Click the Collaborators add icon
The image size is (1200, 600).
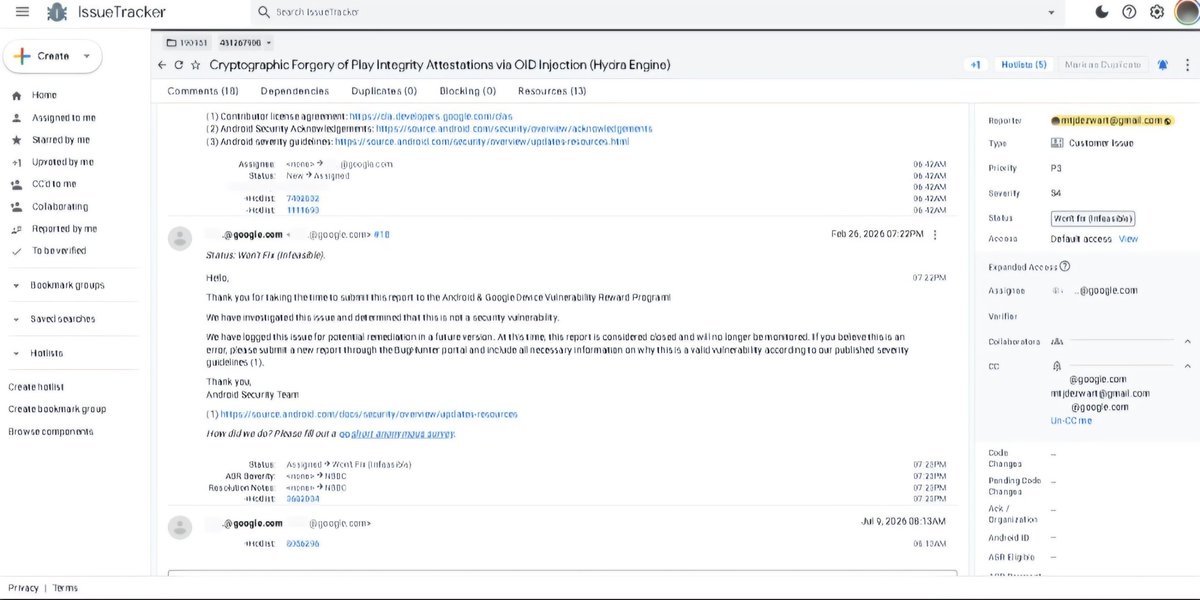pos(1058,341)
